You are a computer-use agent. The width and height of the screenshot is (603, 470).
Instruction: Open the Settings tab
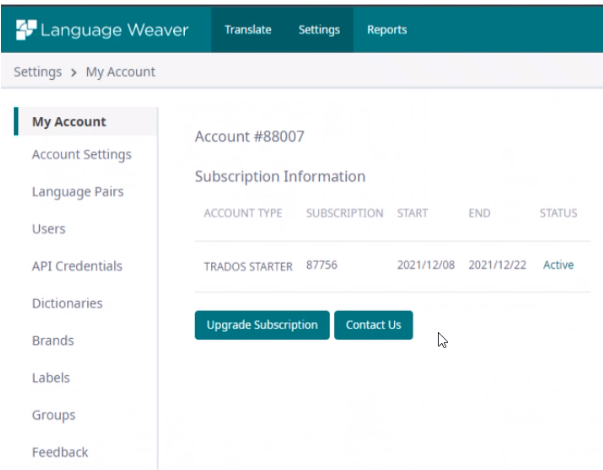[319, 30]
